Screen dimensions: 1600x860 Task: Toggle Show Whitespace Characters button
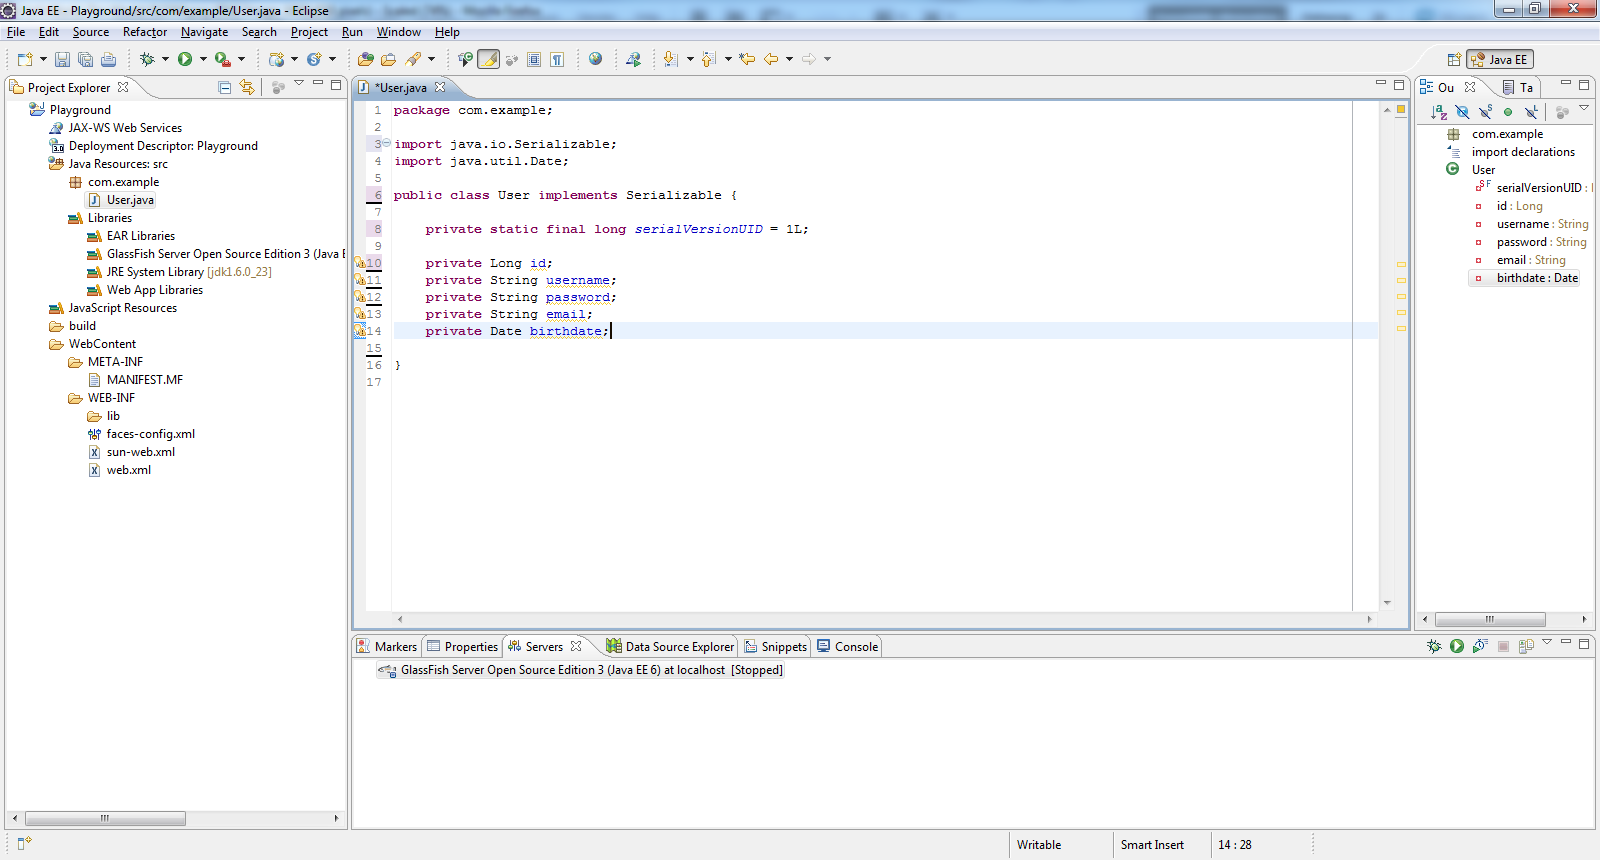557,59
